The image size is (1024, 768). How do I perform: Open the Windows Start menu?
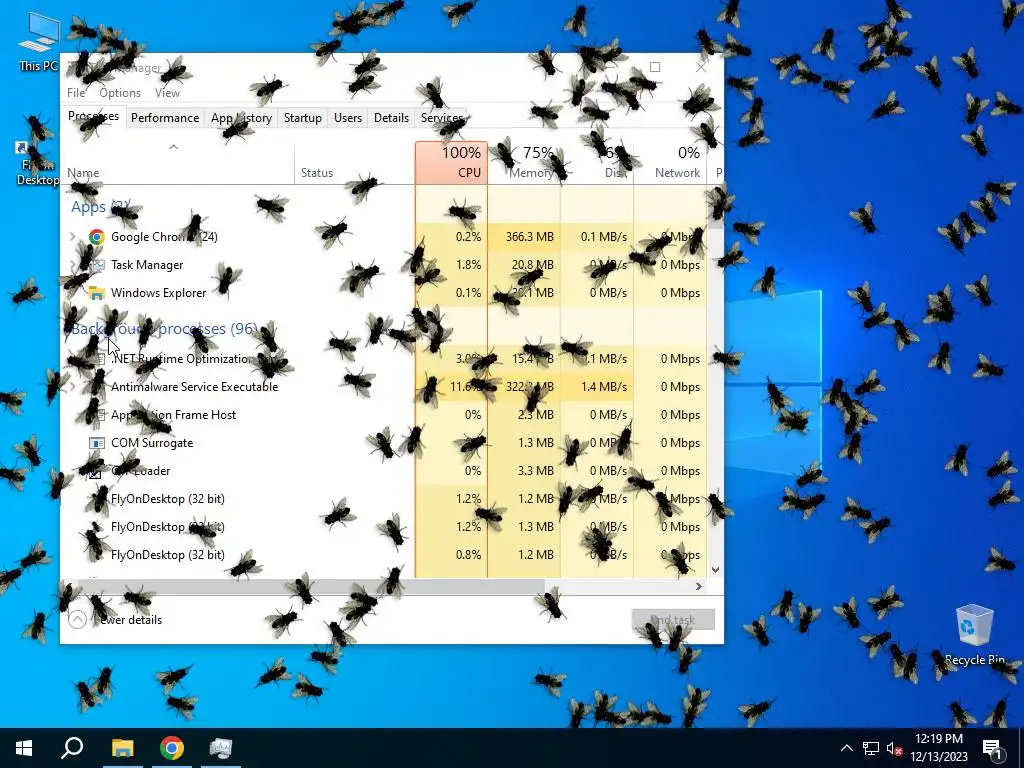tap(24, 748)
